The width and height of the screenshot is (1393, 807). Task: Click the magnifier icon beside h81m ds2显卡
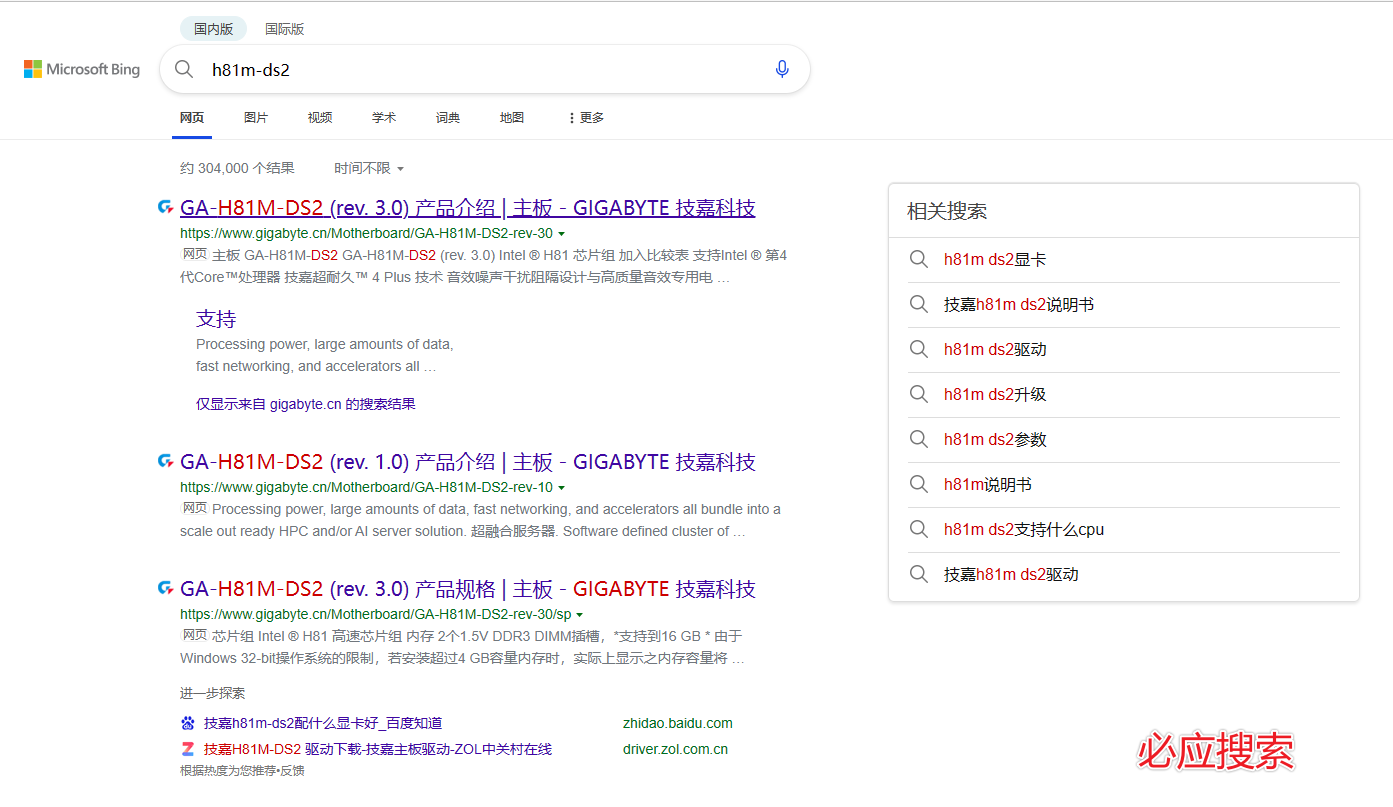(919, 260)
